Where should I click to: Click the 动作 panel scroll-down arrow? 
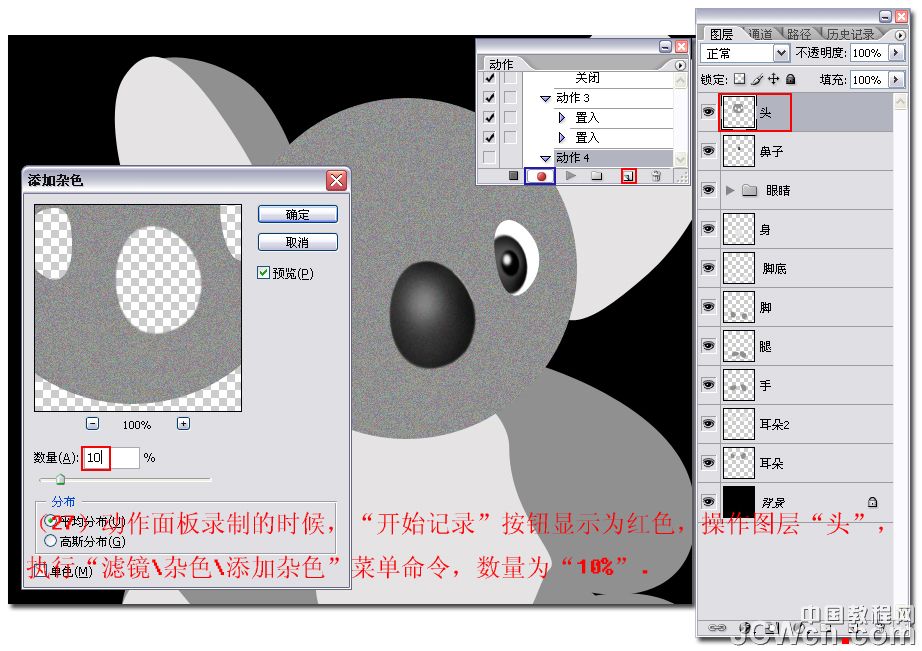[x=680, y=159]
